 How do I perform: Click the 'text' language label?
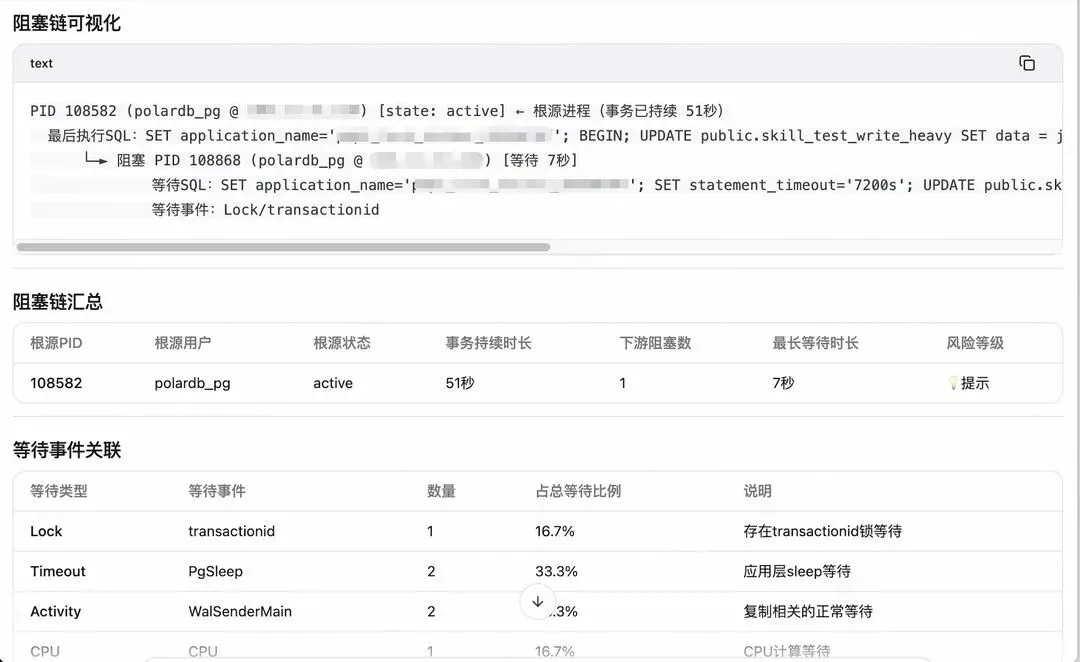(41, 63)
